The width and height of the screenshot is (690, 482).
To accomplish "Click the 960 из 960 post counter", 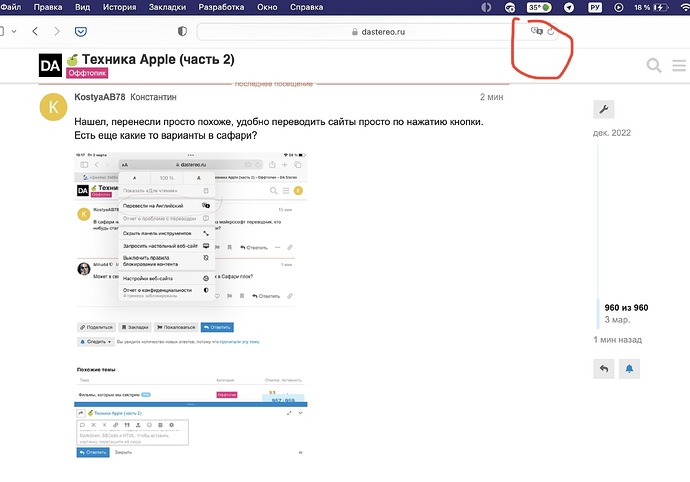I will (x=626, y=308).
